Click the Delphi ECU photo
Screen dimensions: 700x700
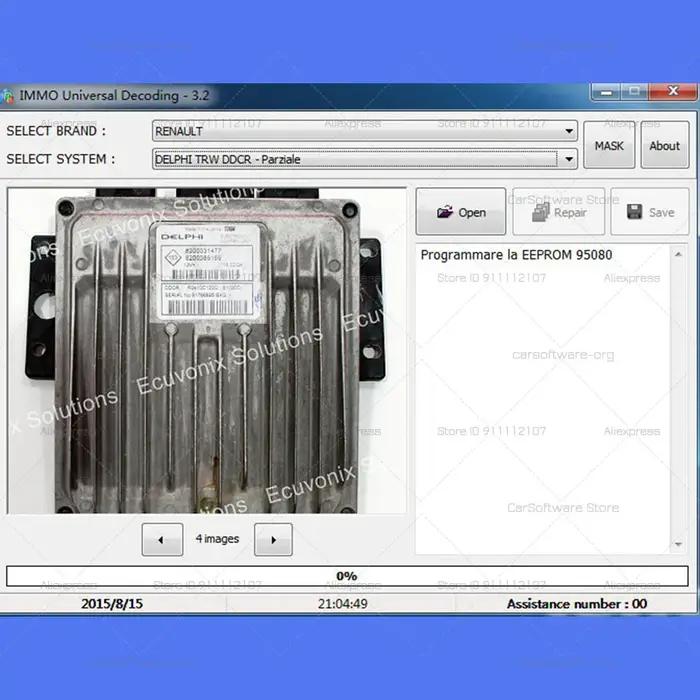point(207,351)
